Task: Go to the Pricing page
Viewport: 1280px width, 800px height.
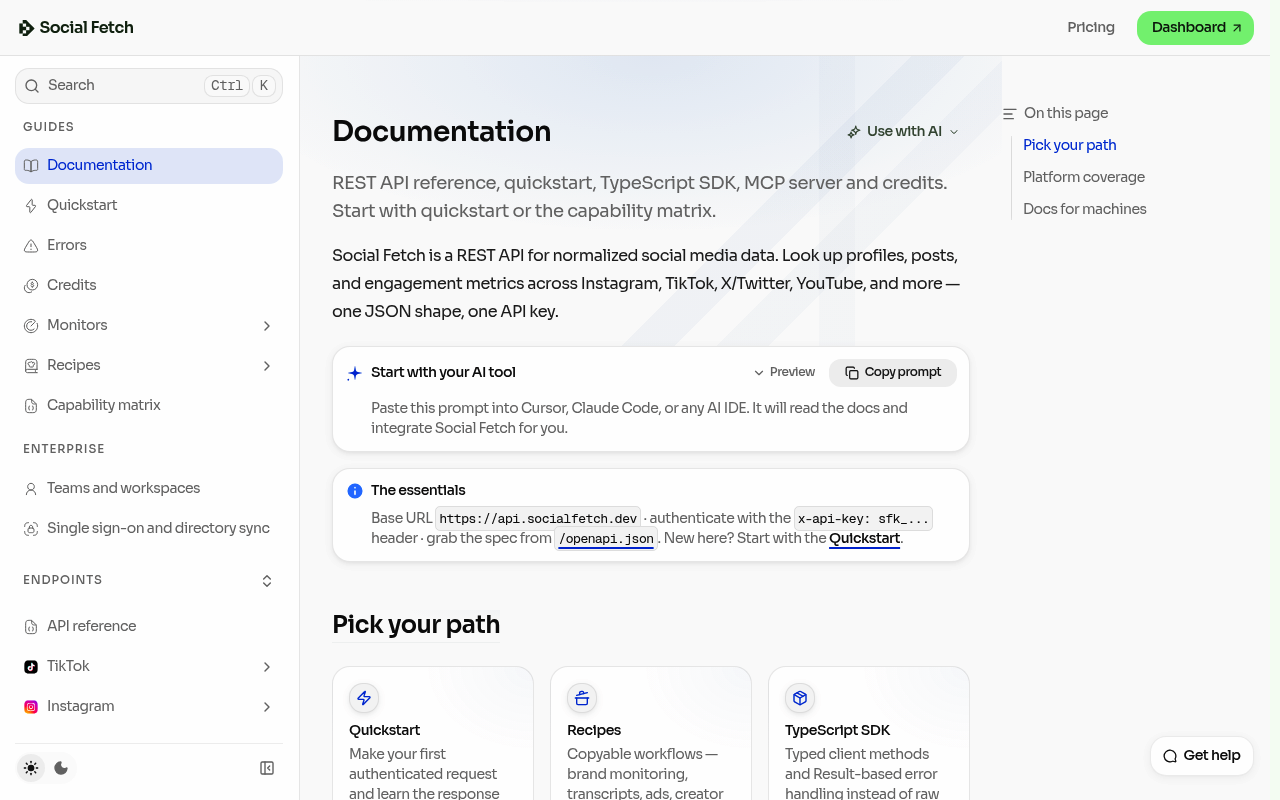Action: (1091, 28)
